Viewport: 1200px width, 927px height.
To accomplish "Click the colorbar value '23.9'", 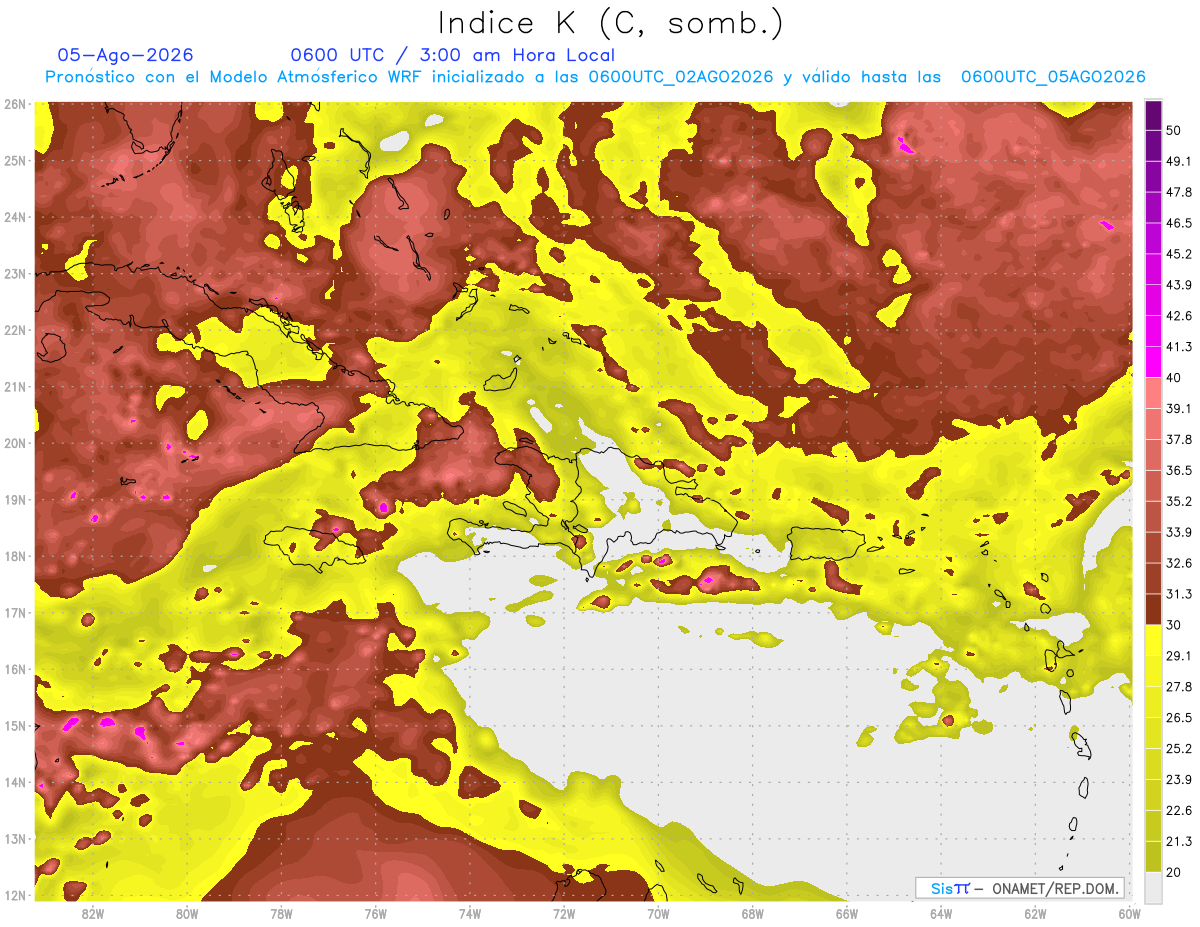I will (x=1179, y=779).
